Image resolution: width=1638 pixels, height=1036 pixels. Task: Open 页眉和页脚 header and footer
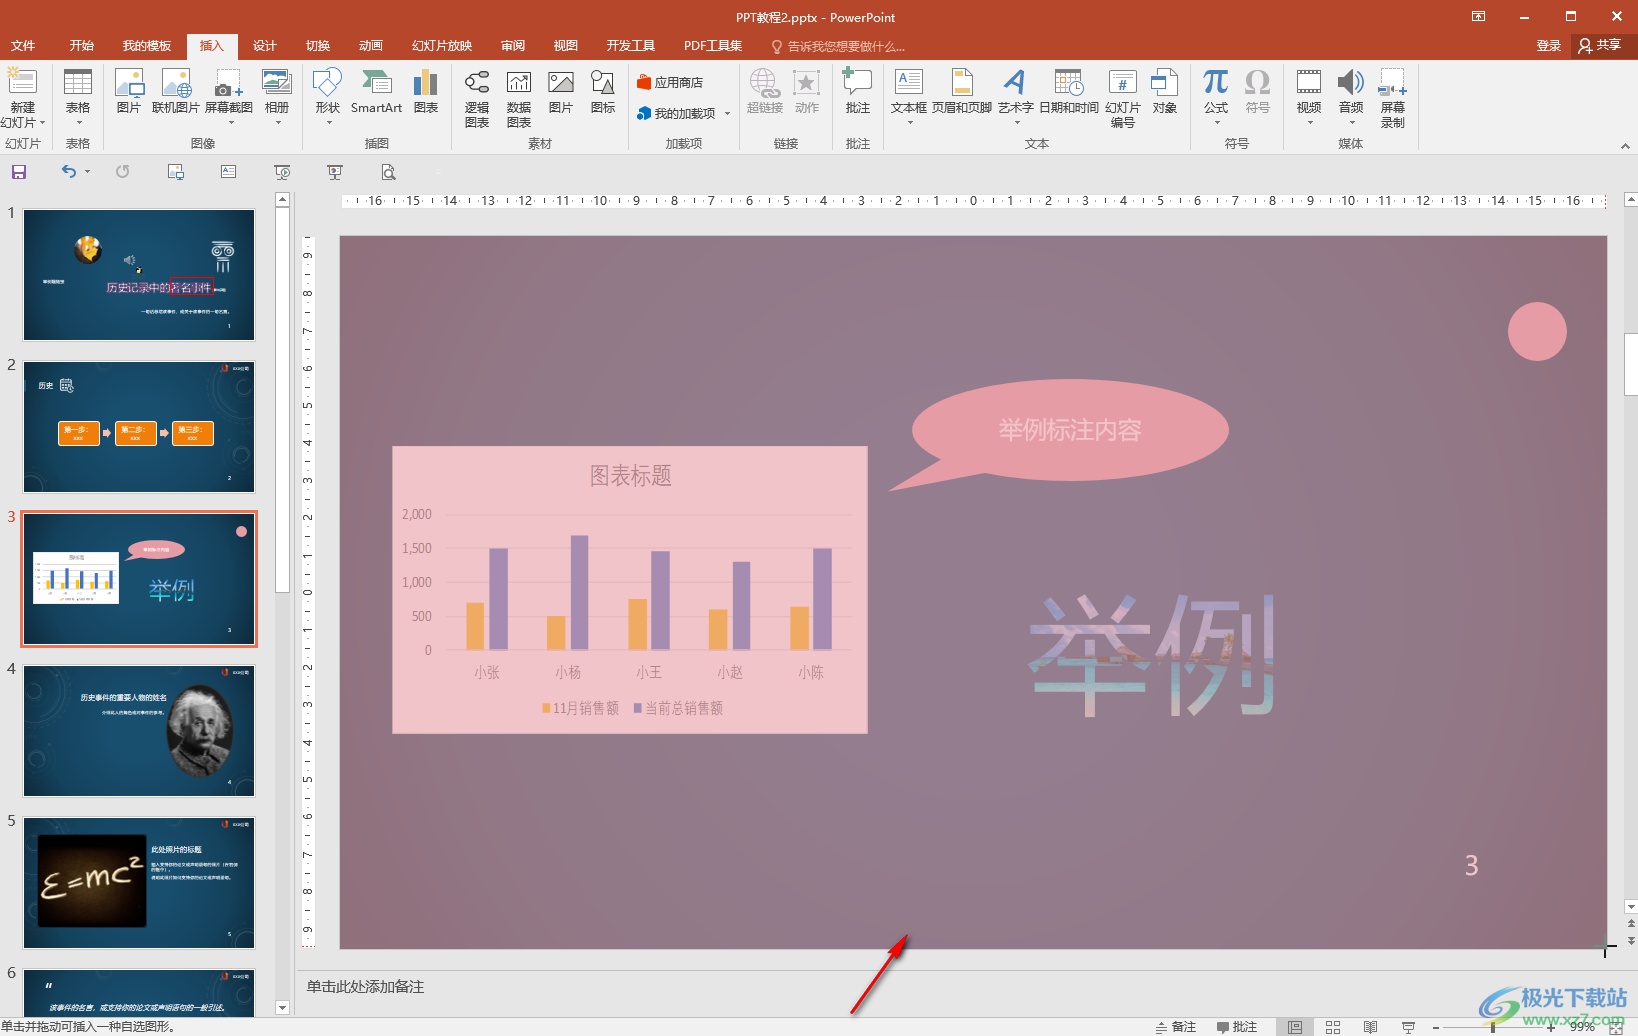pyautogui.click(x=962, y=92)
